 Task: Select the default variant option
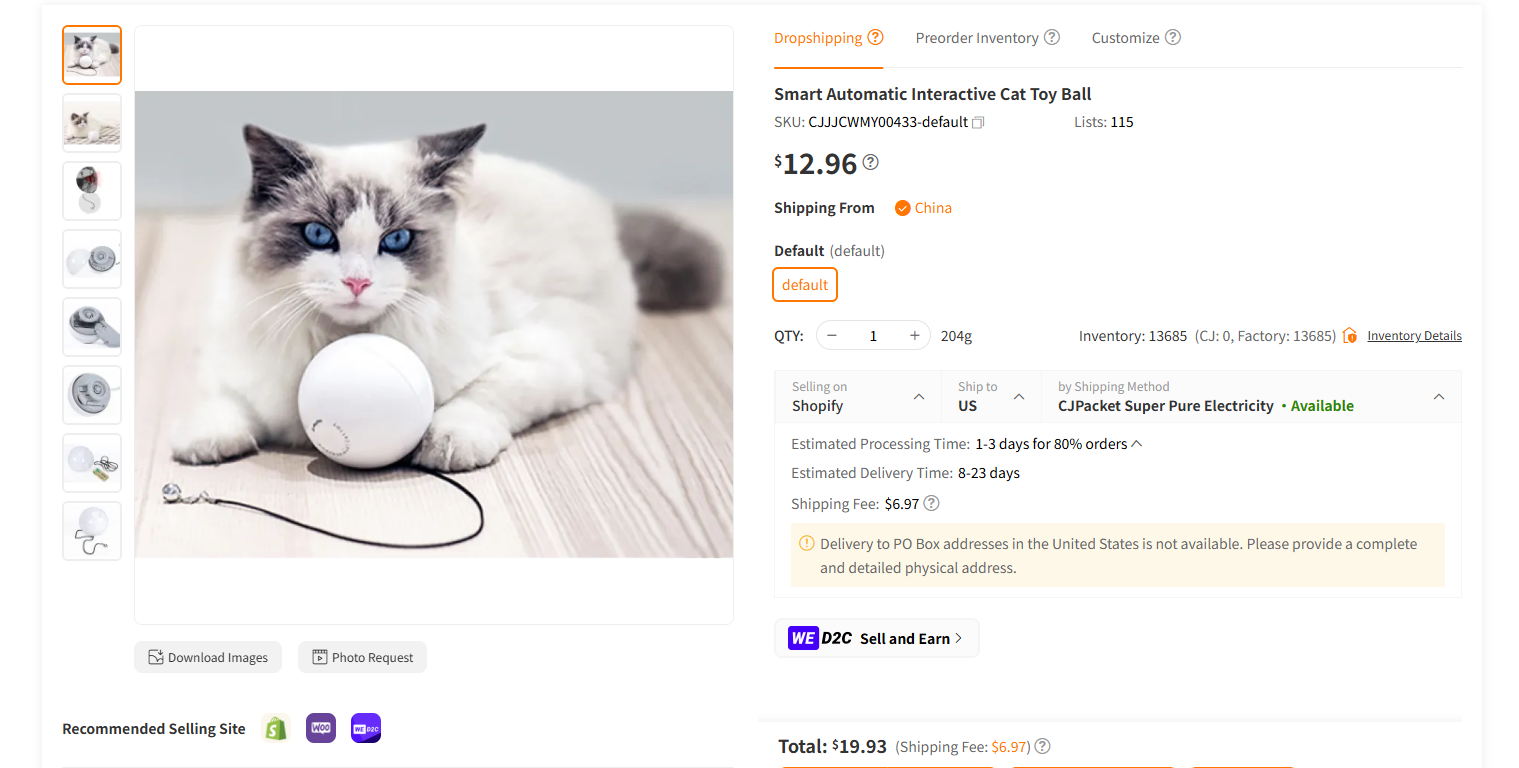804,284
